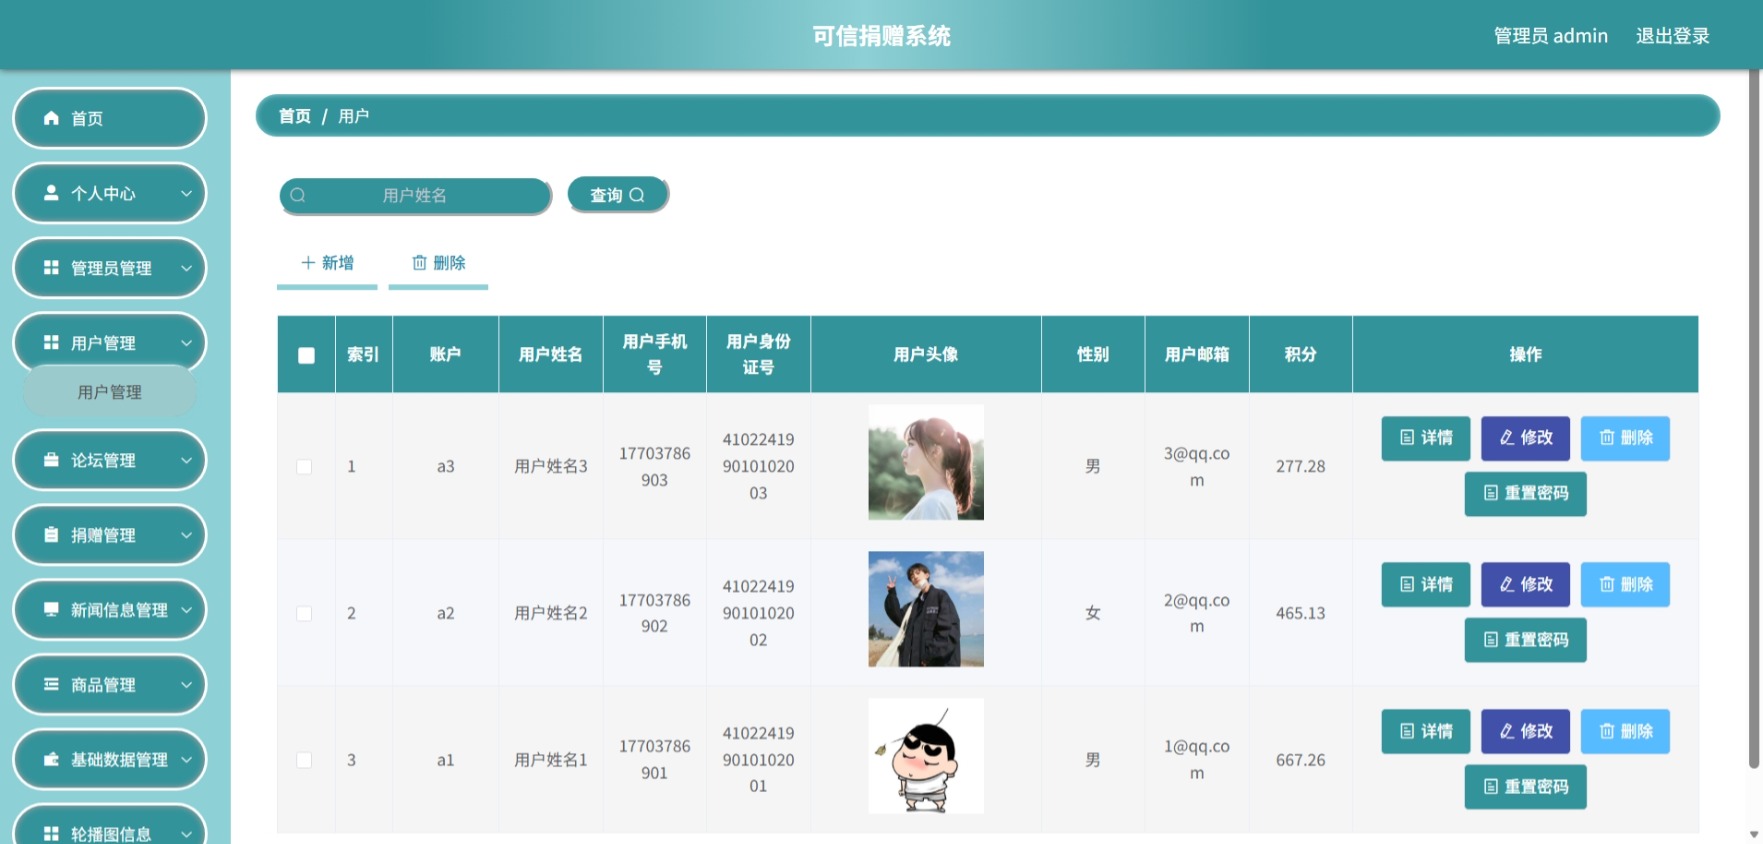1763x844 pixels.
Task: Click the trash icon of toolbar 删除
Action: click(x=420, y=263)
